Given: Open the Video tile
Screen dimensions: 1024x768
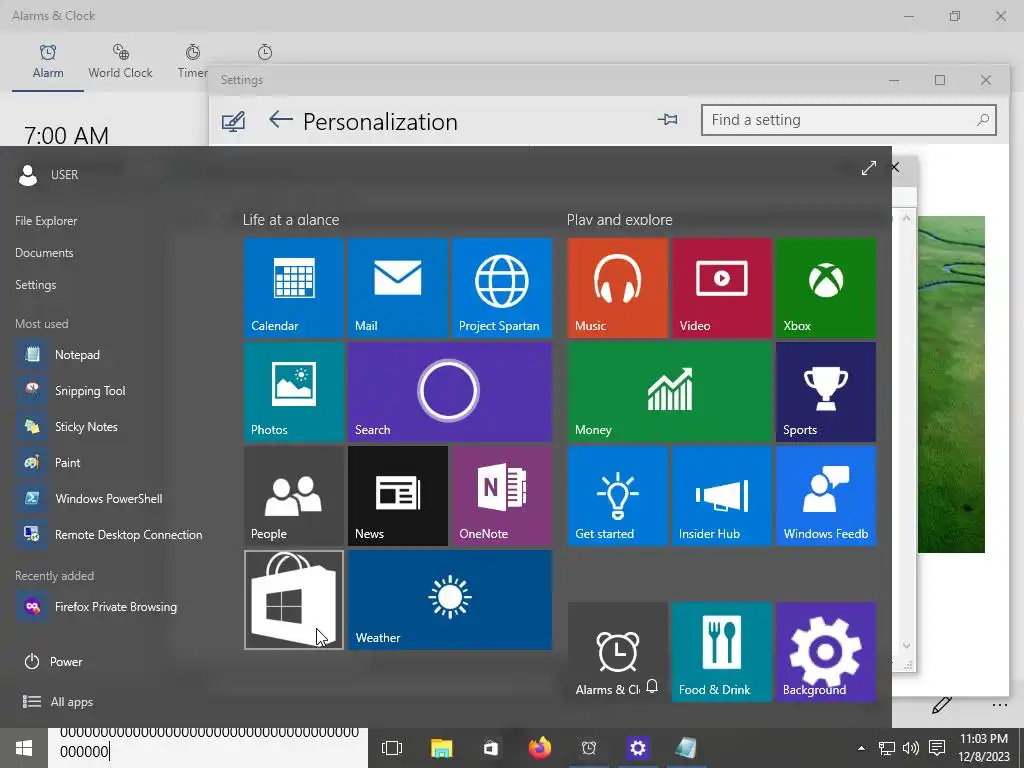Looking at the screenshot, I should (x=722, y=287).
